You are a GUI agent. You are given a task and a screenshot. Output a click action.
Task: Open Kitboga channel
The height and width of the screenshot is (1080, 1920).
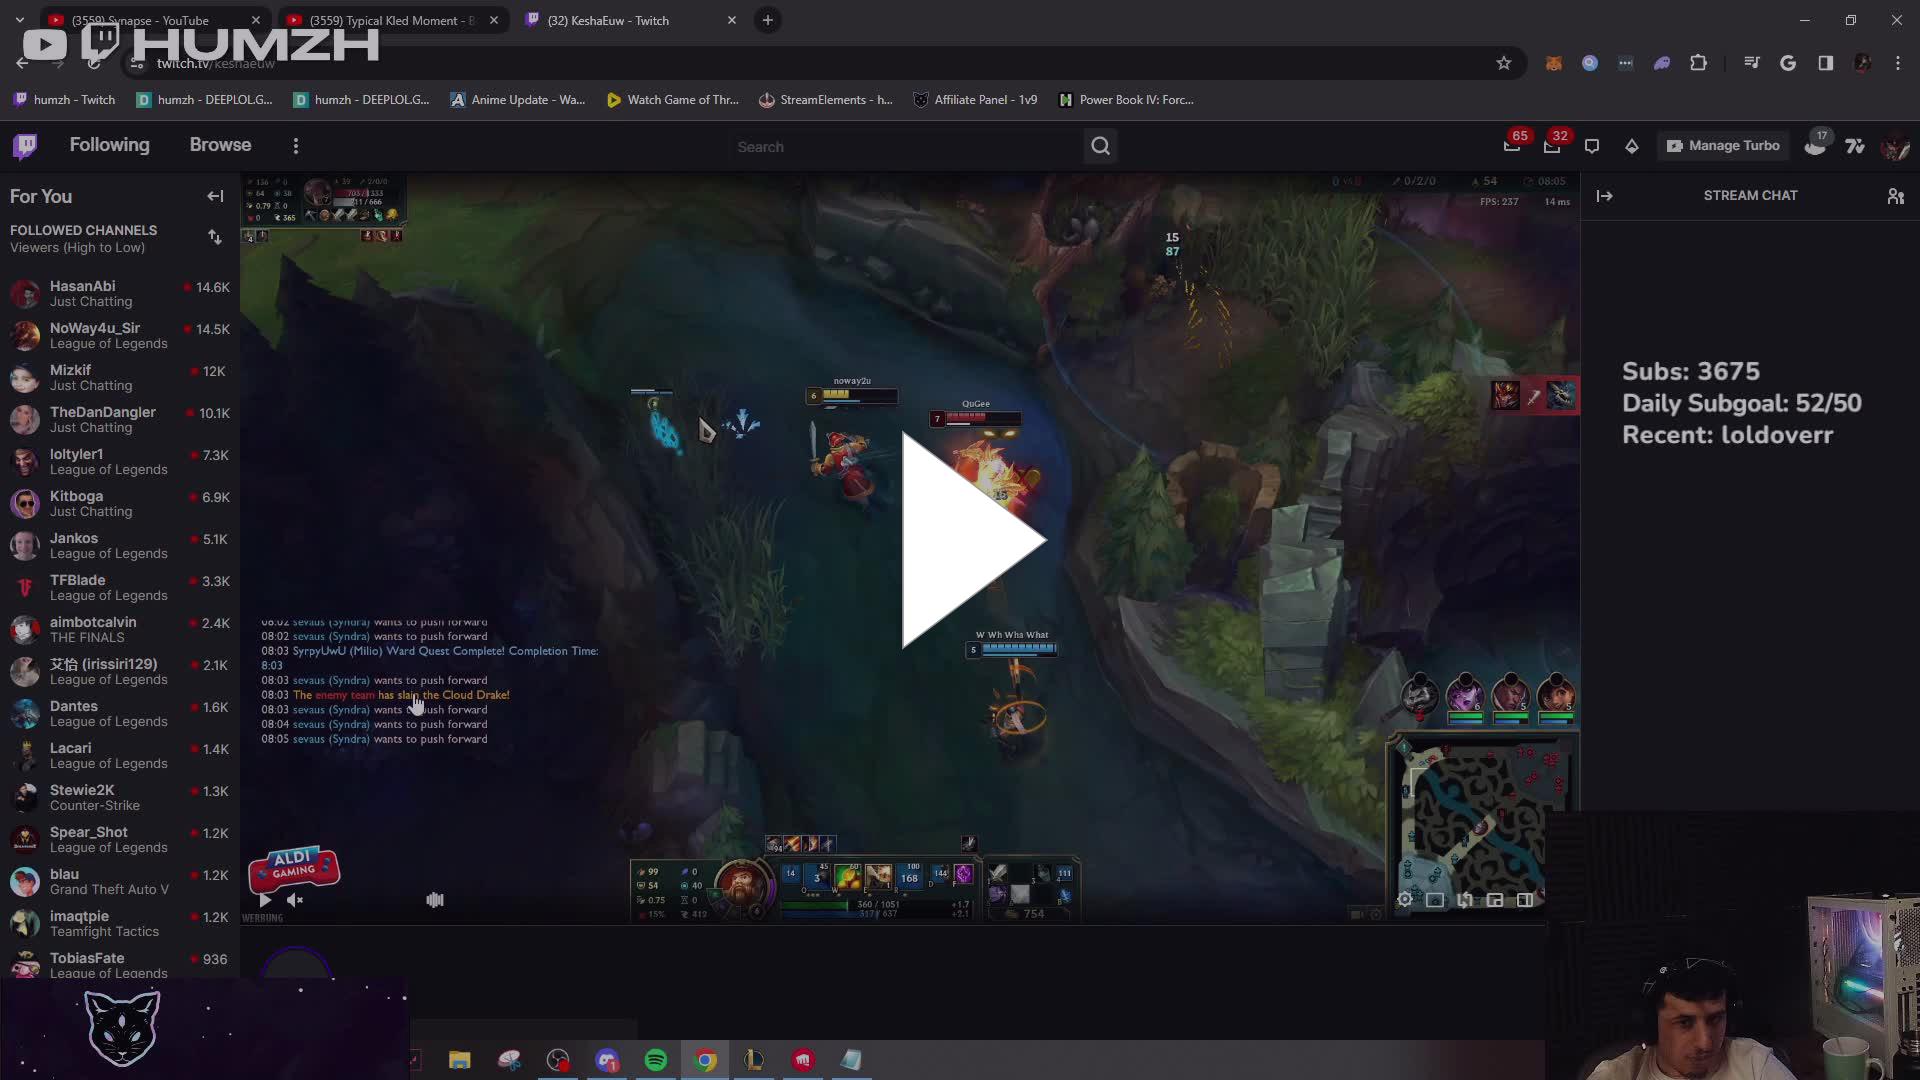[120, 503]
